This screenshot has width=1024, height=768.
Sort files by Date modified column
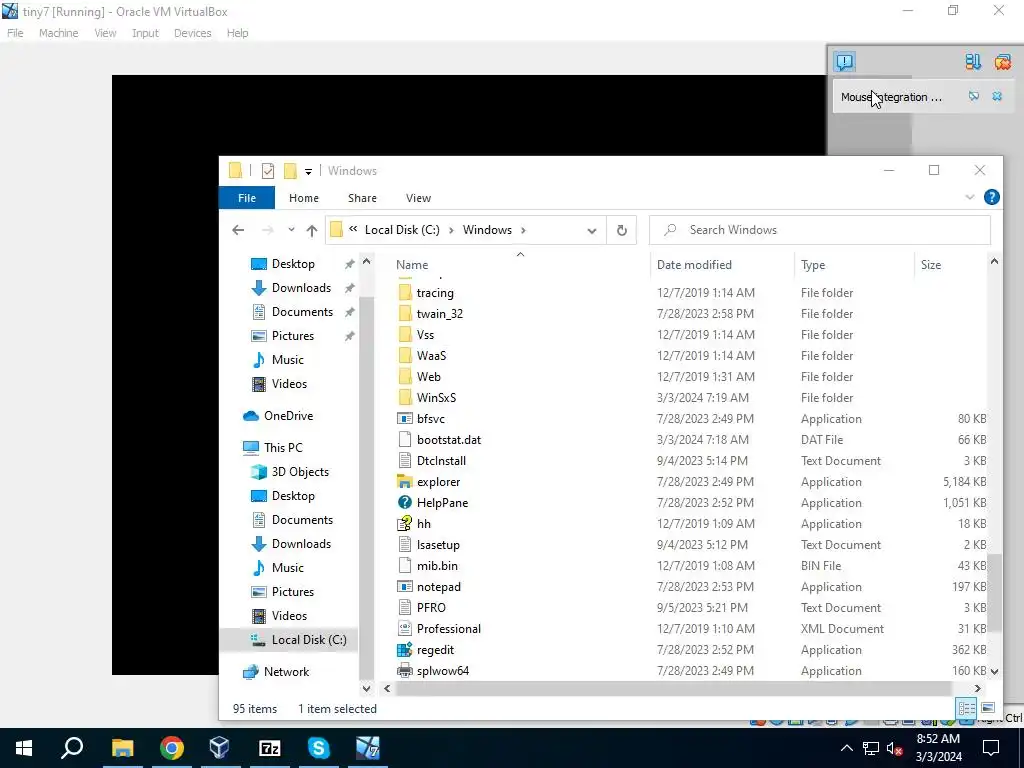click(694, 264)
